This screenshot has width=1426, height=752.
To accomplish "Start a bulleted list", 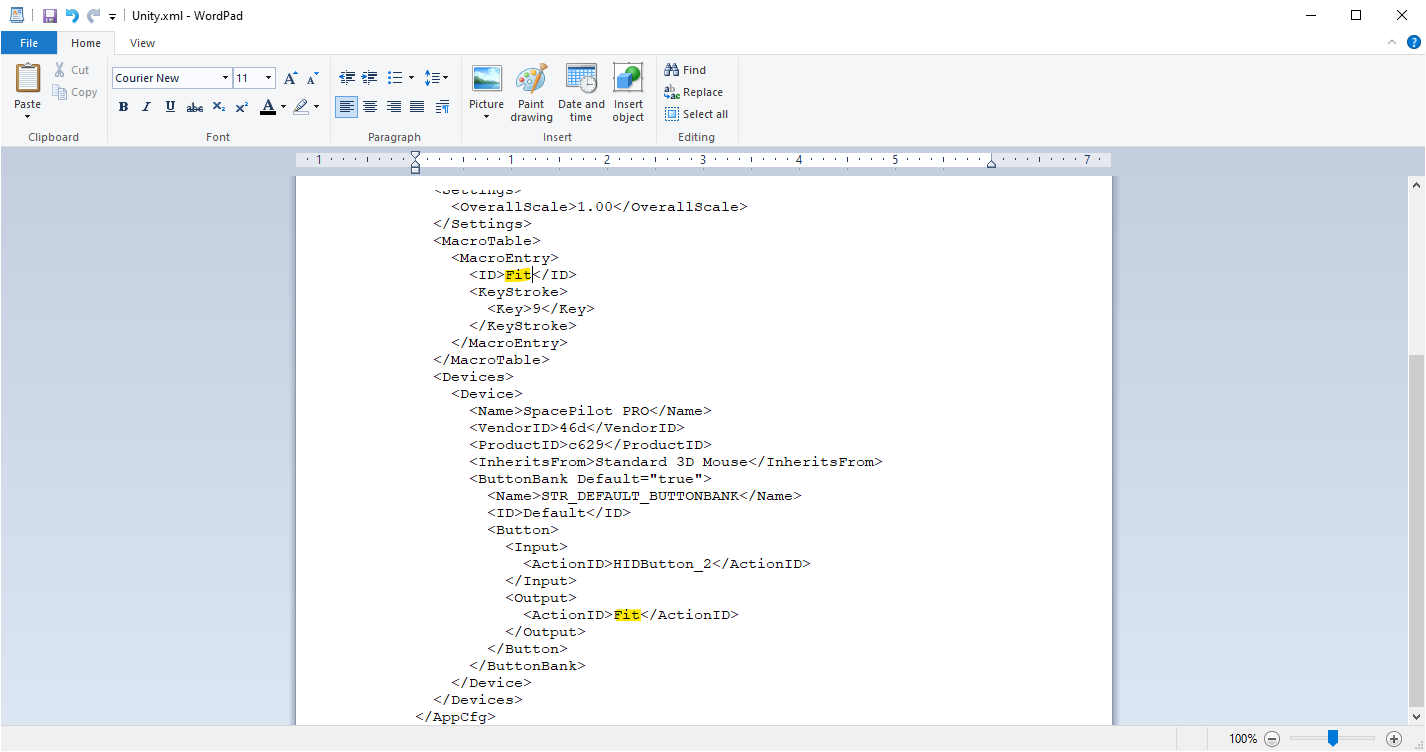I will tap(395, 77).
